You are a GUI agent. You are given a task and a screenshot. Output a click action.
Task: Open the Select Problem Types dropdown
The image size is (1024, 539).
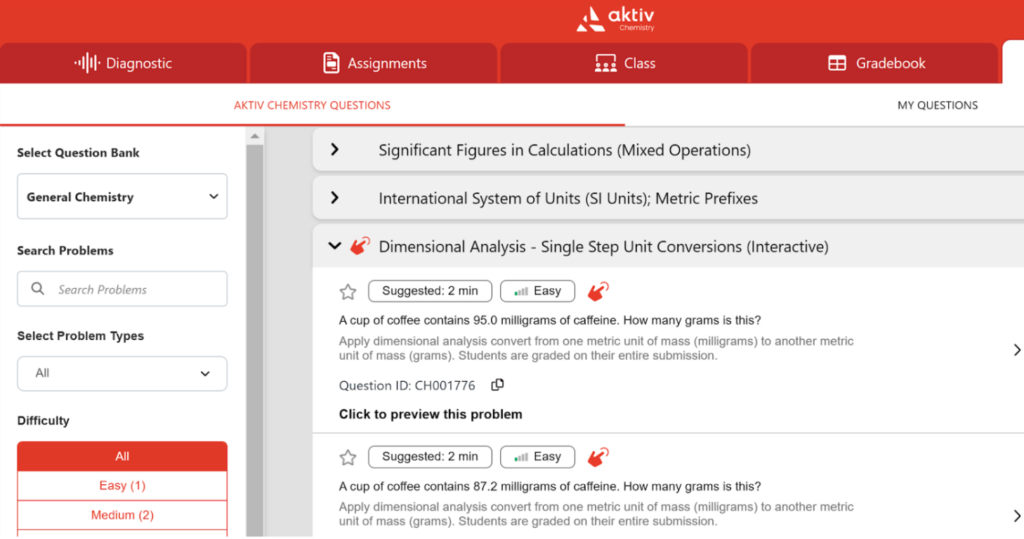point(122,373)
